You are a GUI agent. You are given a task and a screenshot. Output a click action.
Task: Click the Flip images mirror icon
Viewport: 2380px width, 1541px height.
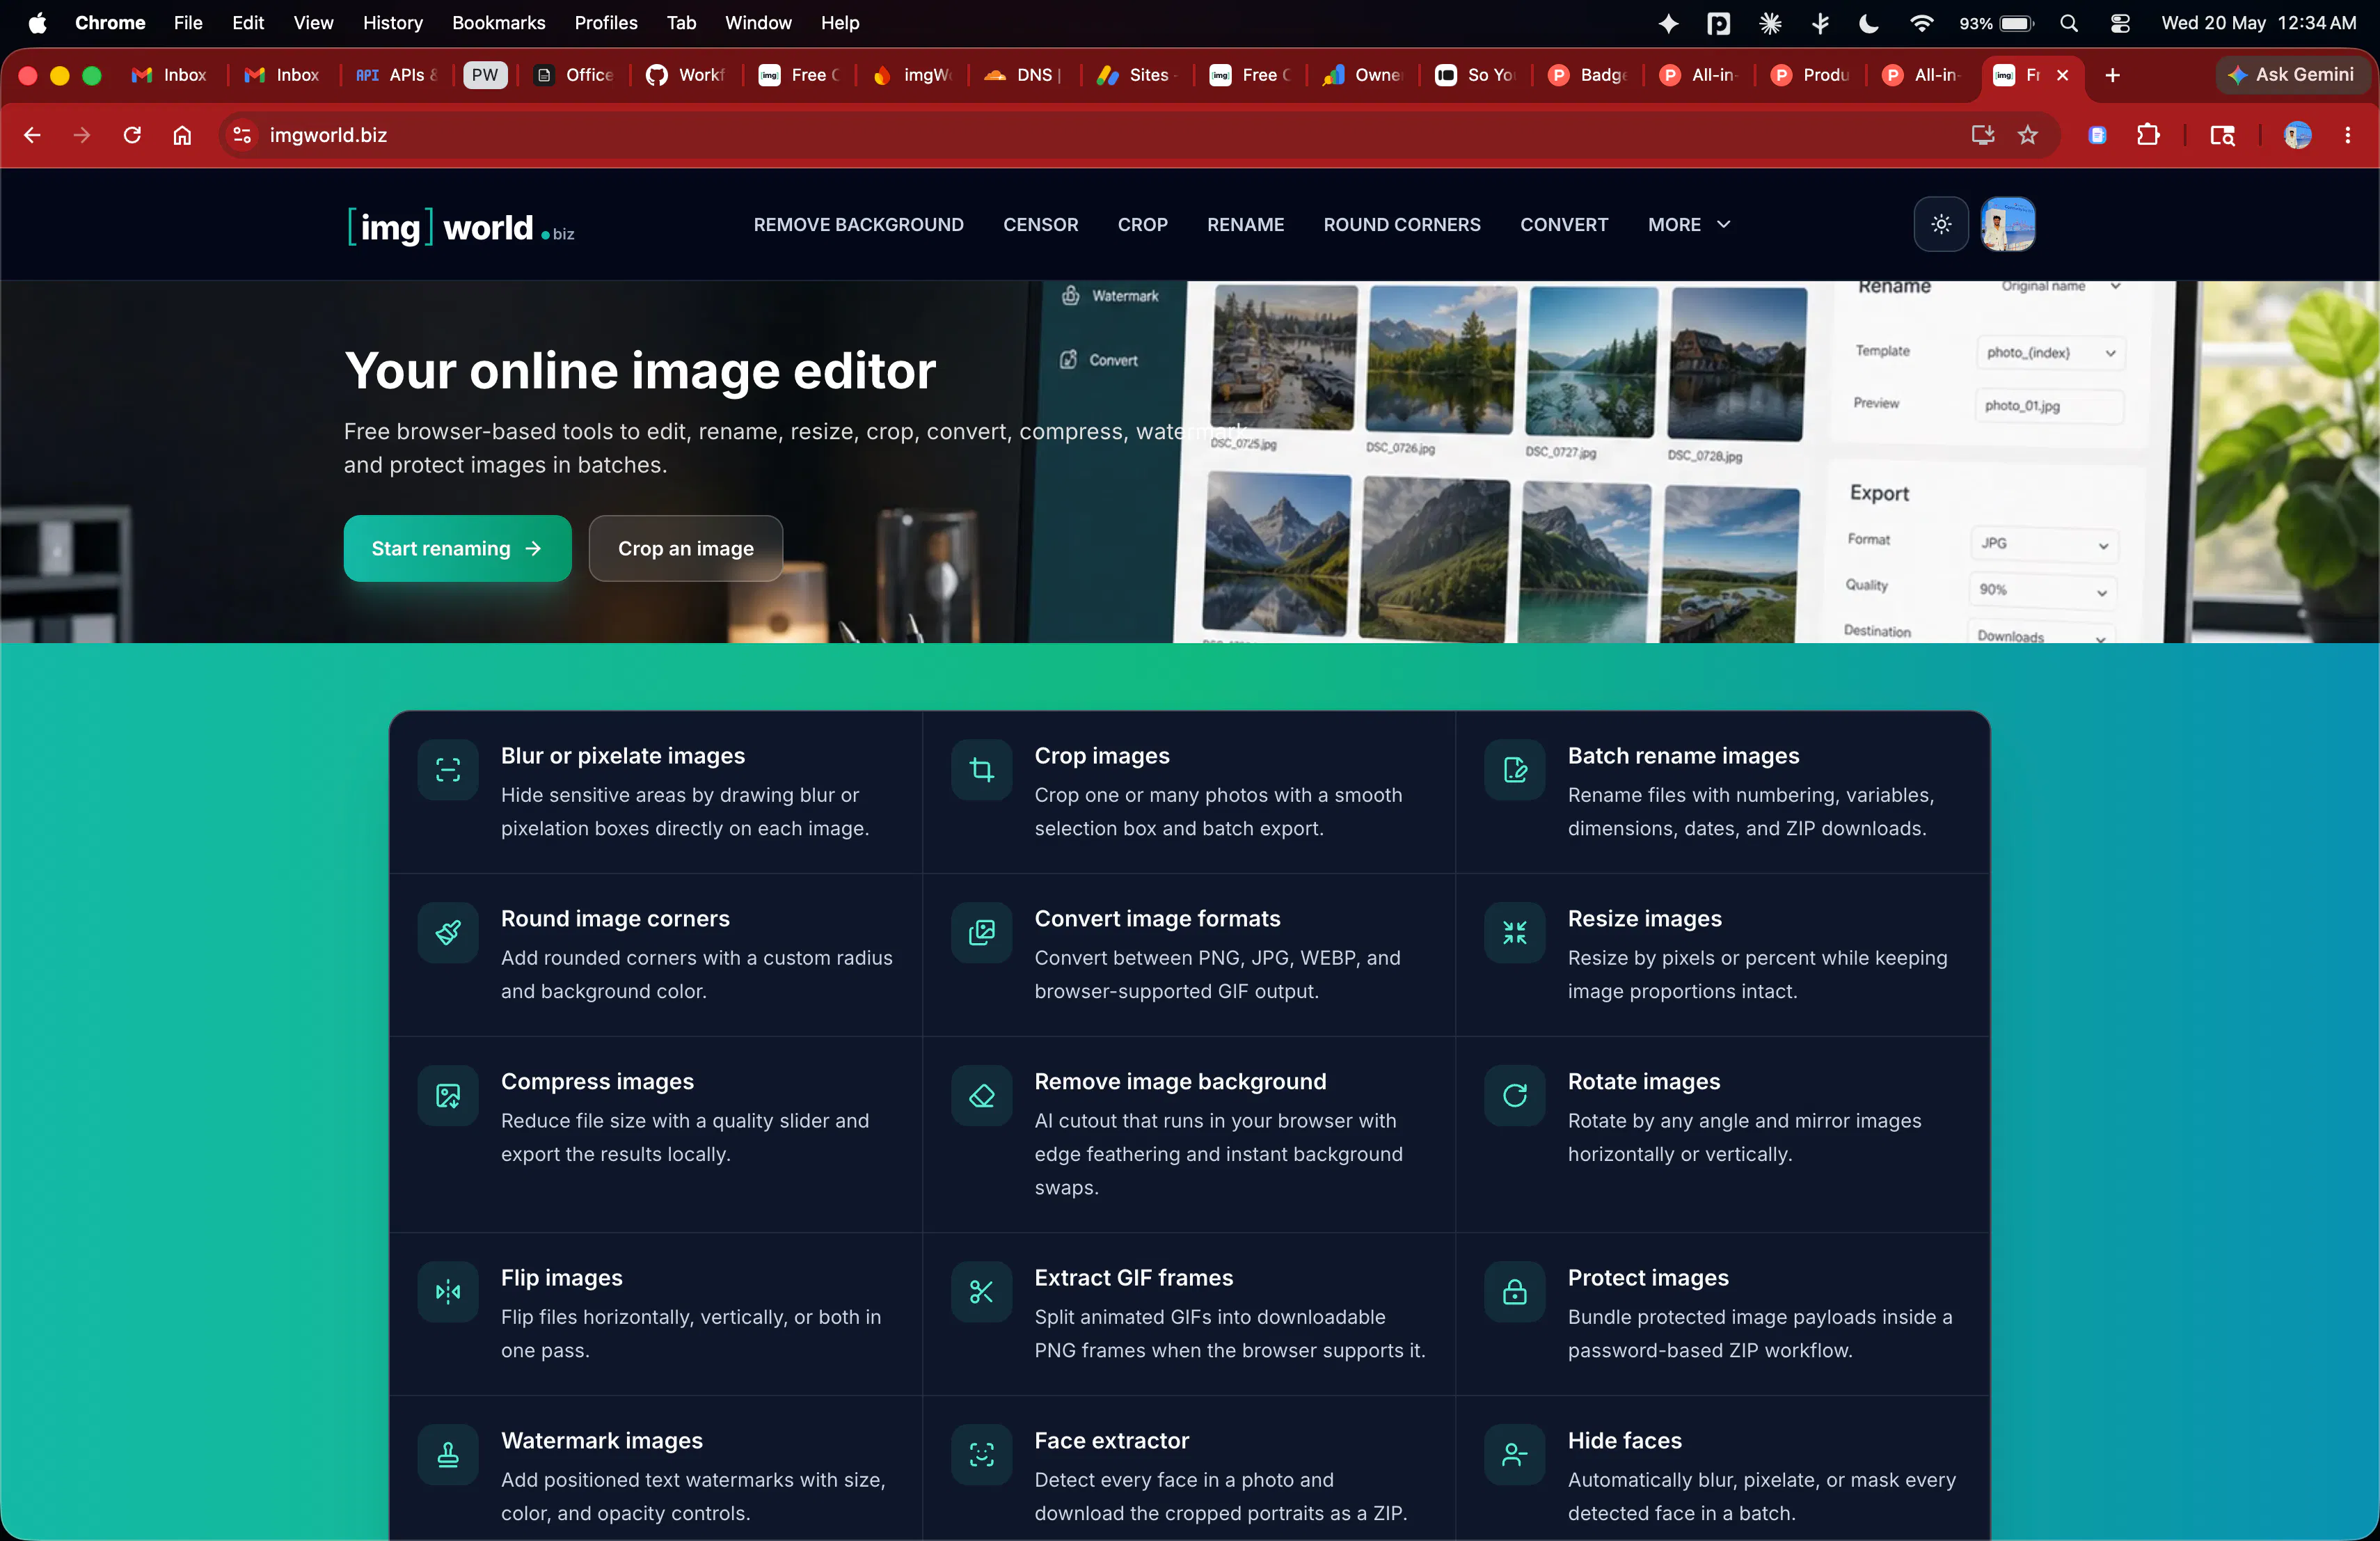448,1291
